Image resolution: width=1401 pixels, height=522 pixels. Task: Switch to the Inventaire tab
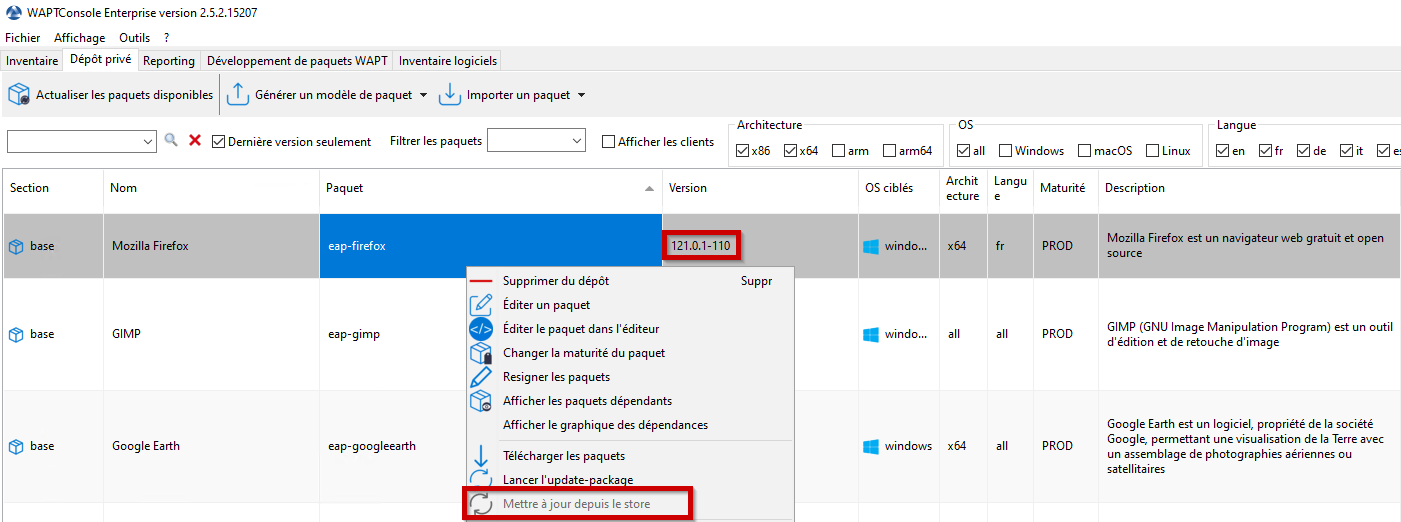pos(32,61)
